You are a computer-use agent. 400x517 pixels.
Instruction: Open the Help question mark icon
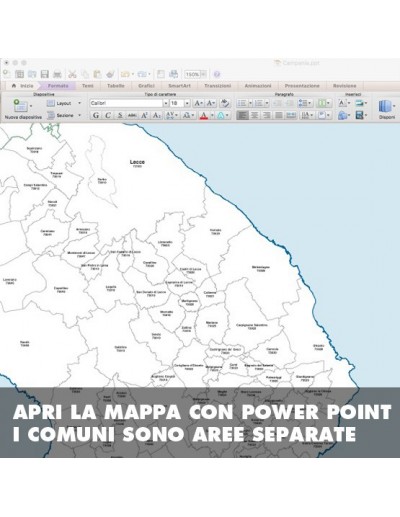[217, 74]
